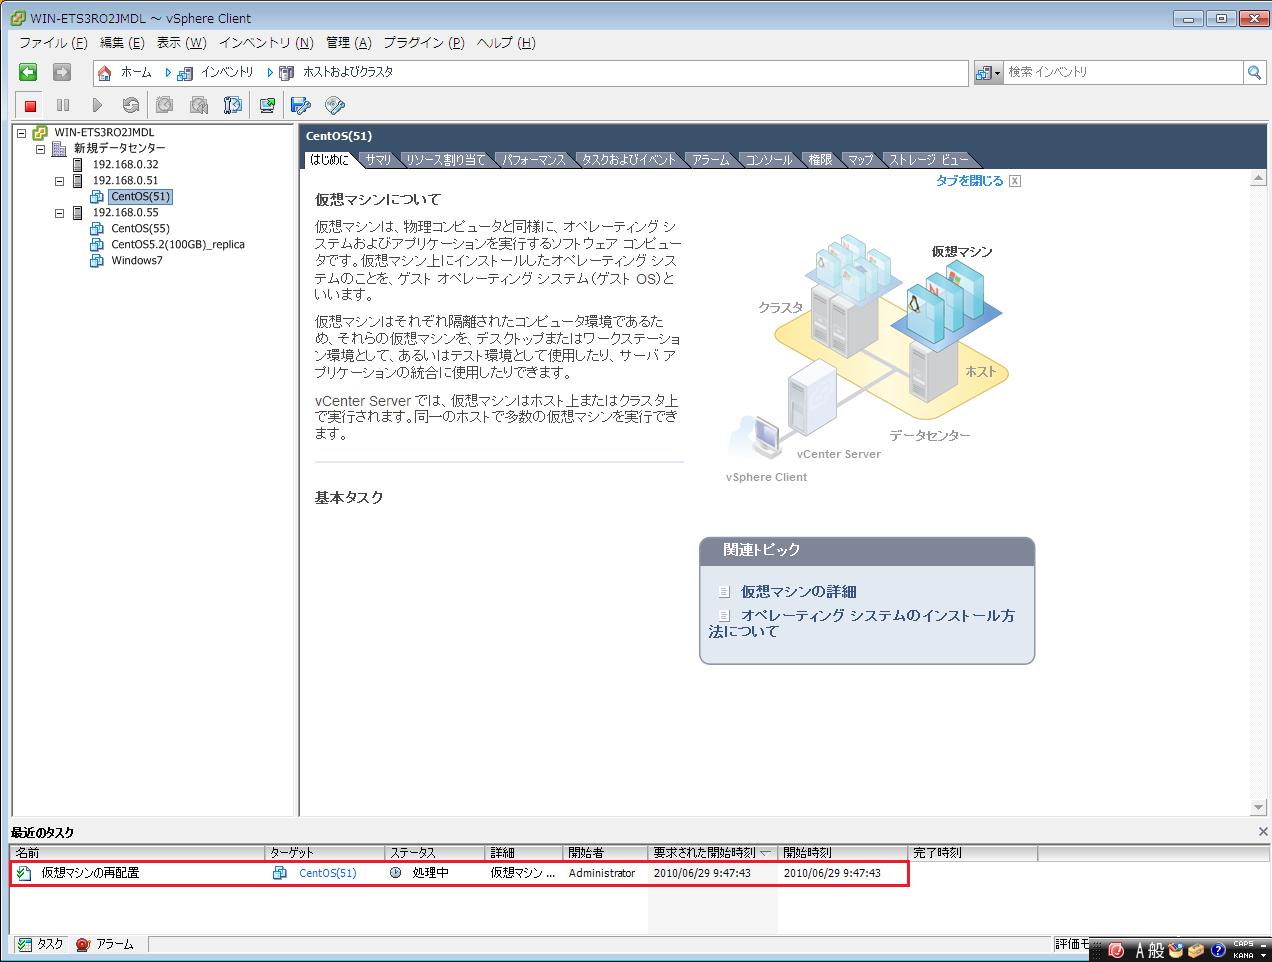The height and width of the screenshot is (962, 1272).
Task: Switch to the アラーム tab
Action: coord(711,160)
